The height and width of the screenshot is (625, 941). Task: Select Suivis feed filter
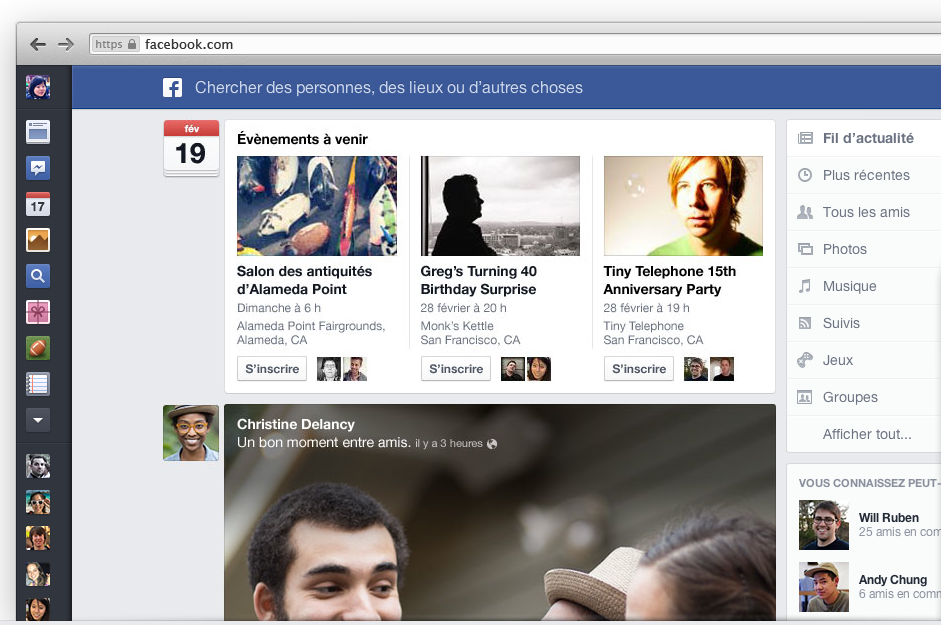point(841,324)
